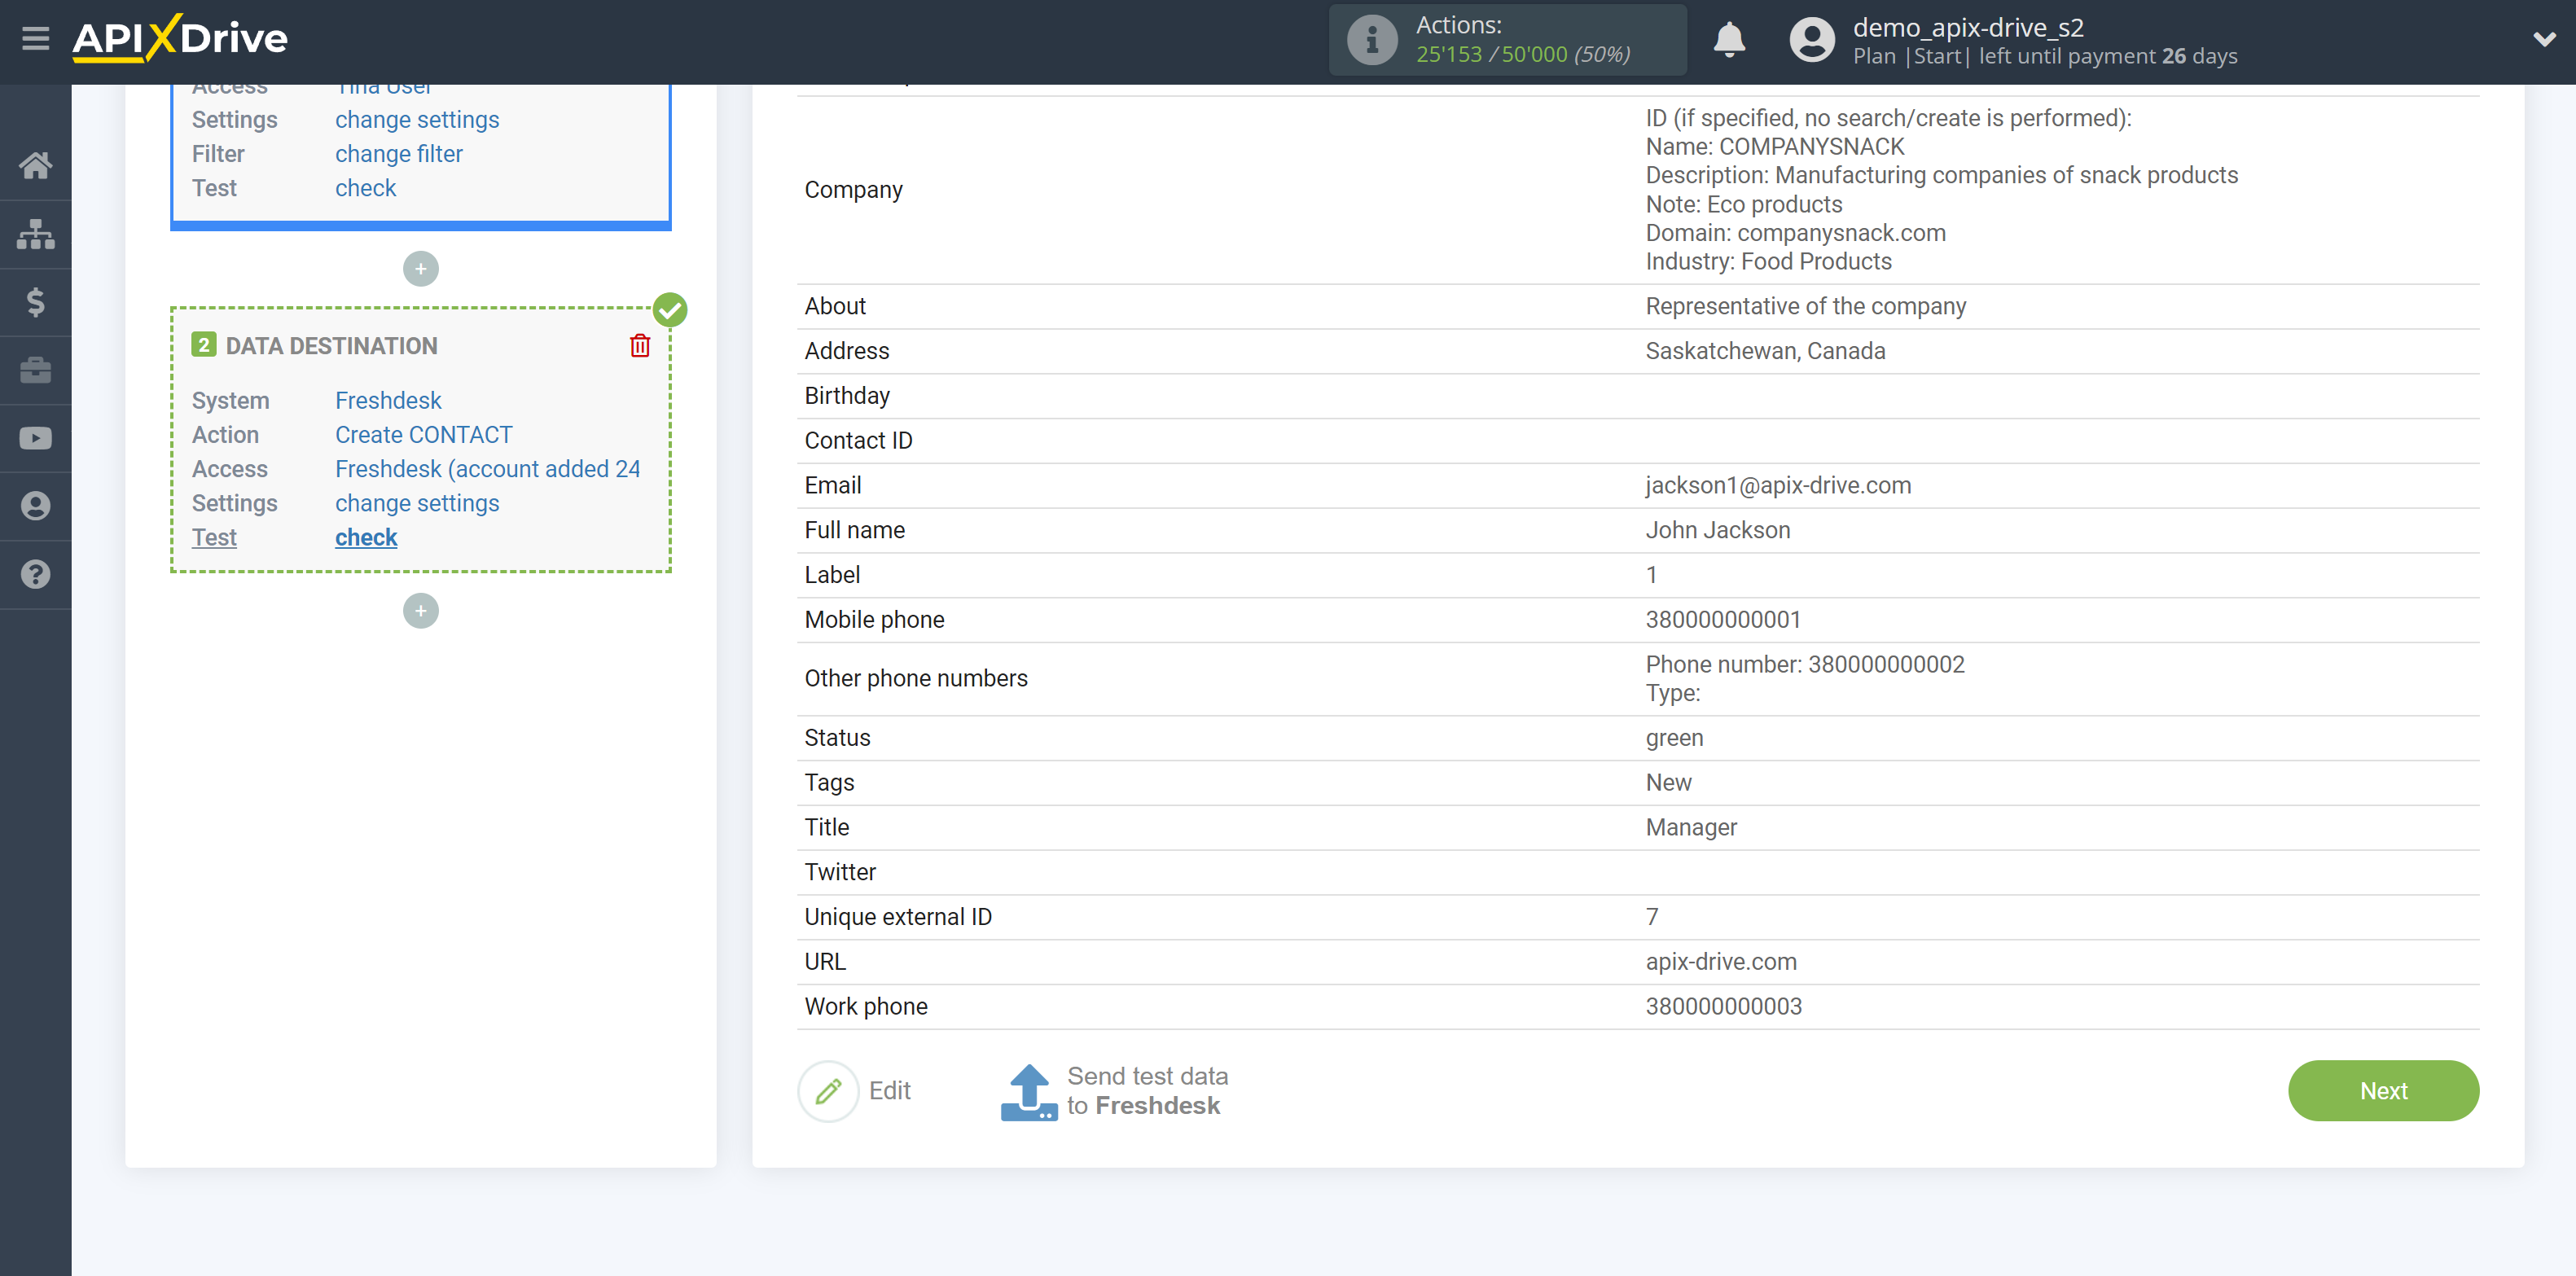The height and width of the screenshot is (1276, 2576).
Task: Click the Edit pencil icon
Action: 830,1090
